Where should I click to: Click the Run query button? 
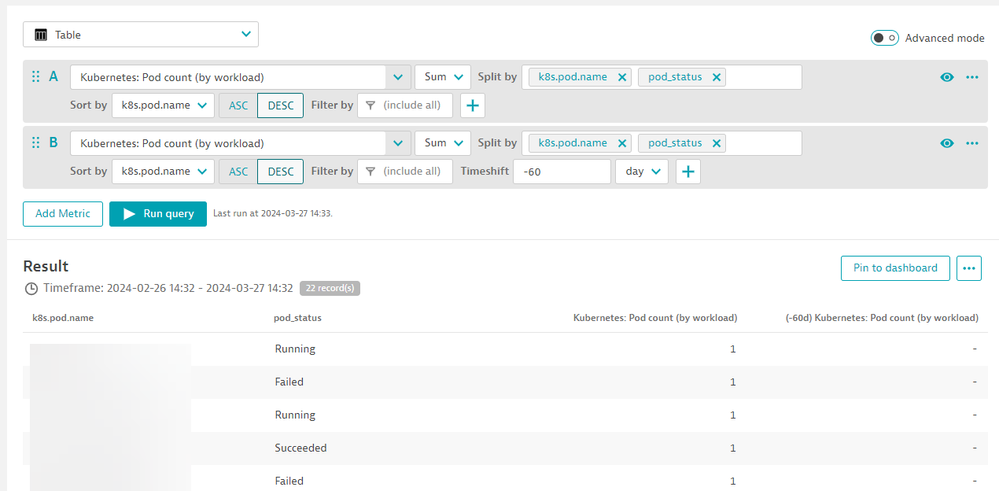coord(158,214)
